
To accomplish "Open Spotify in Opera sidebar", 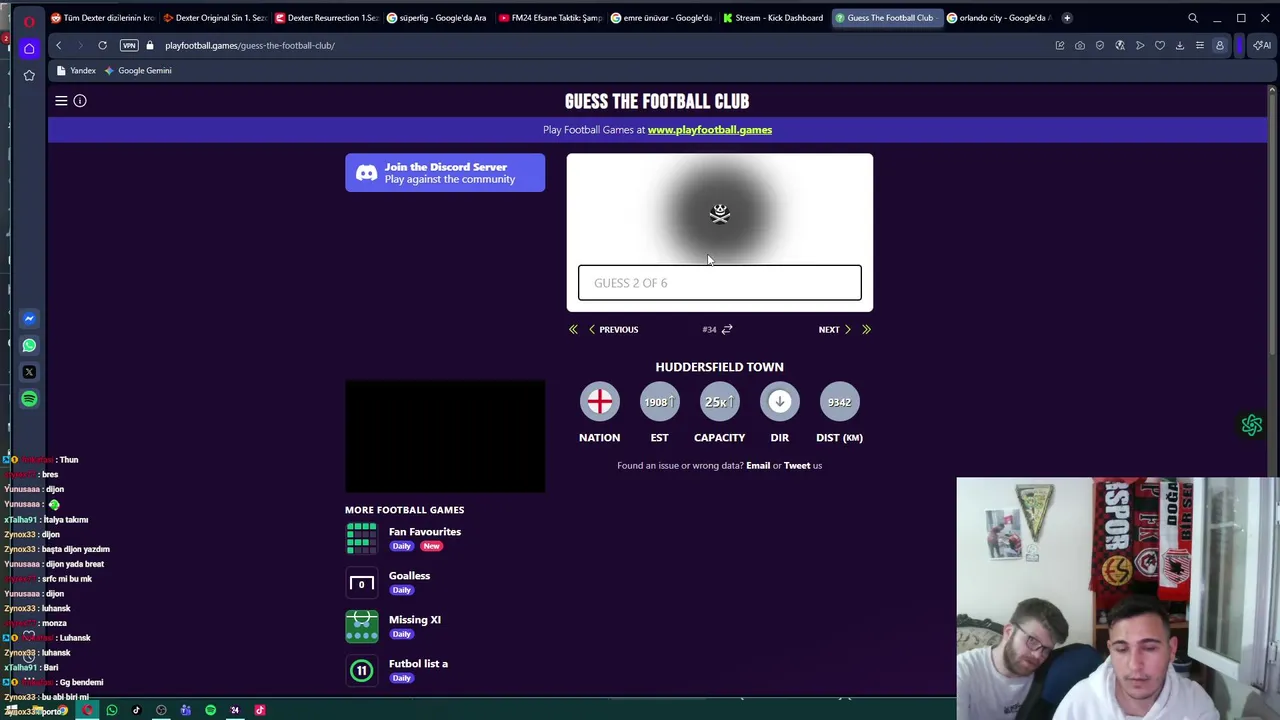I will (29, 399).
